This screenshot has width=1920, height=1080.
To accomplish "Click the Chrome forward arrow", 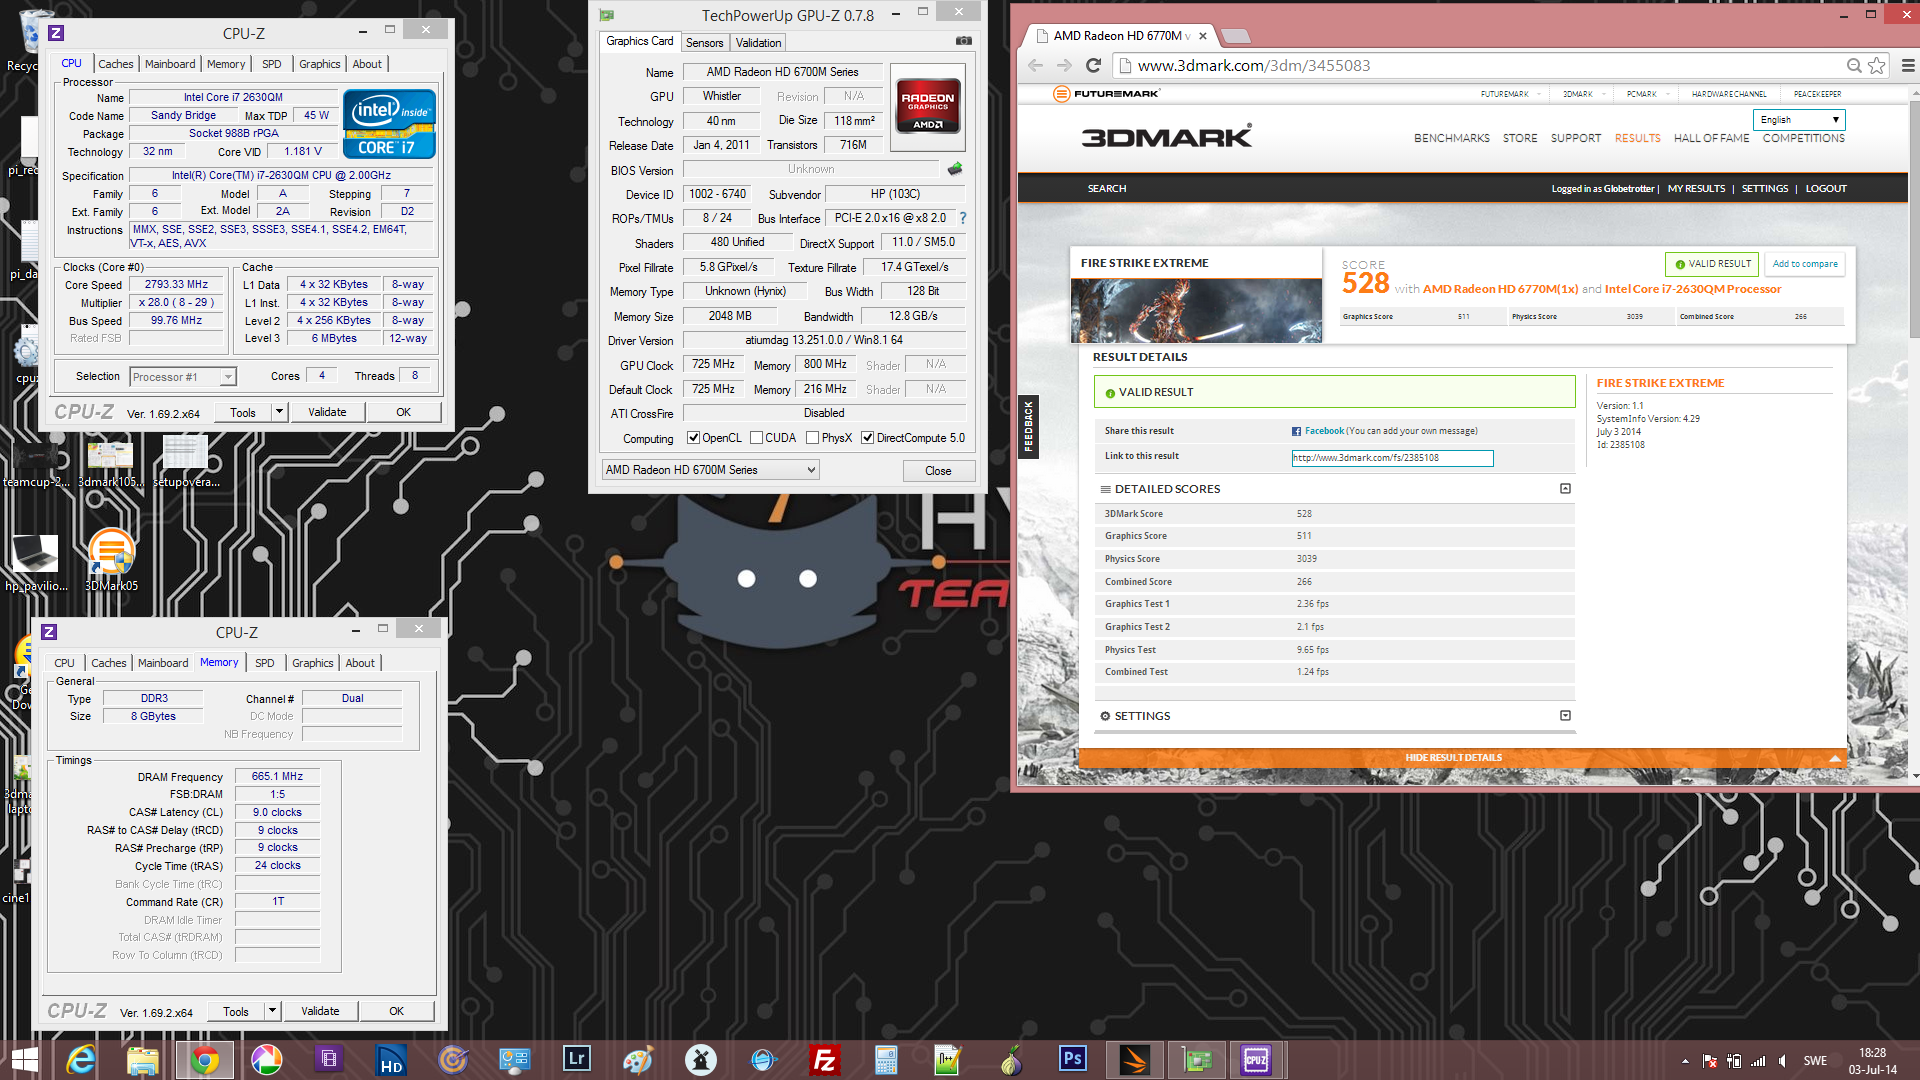I will click(1064, 66).
